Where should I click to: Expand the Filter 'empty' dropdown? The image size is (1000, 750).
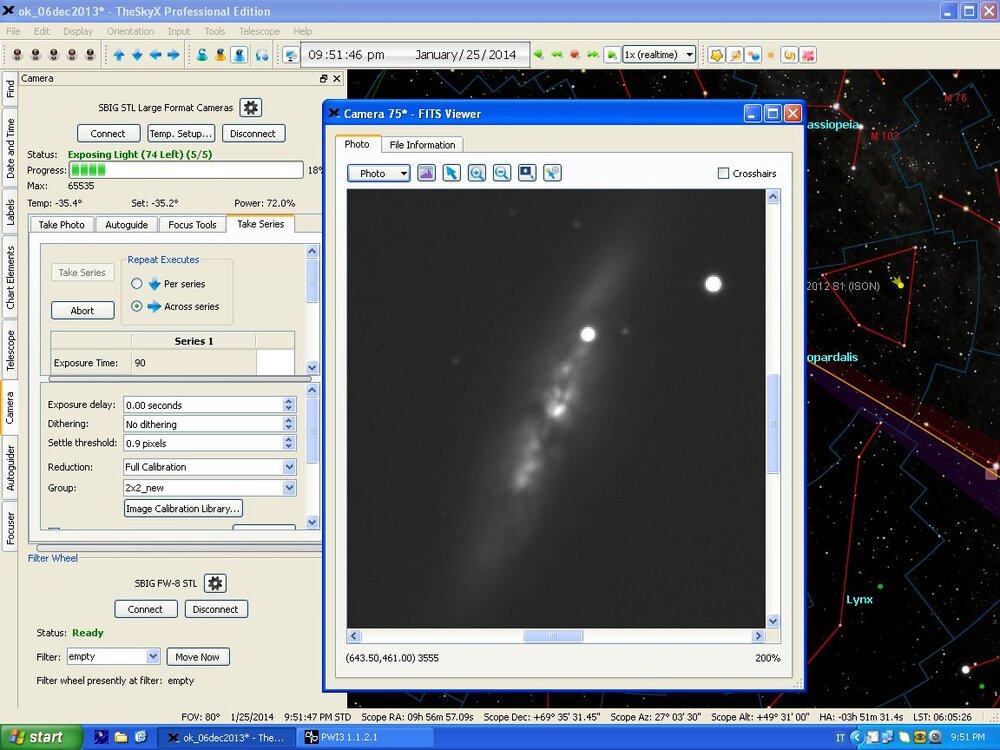tap(153, 657)
